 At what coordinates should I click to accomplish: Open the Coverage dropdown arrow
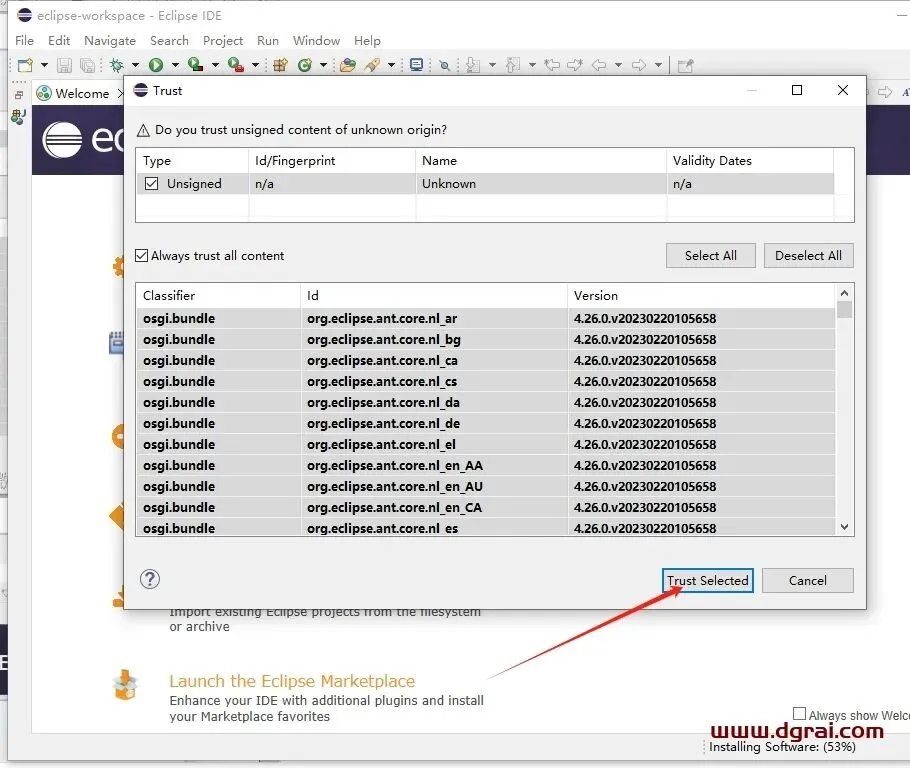click(215, 65)
